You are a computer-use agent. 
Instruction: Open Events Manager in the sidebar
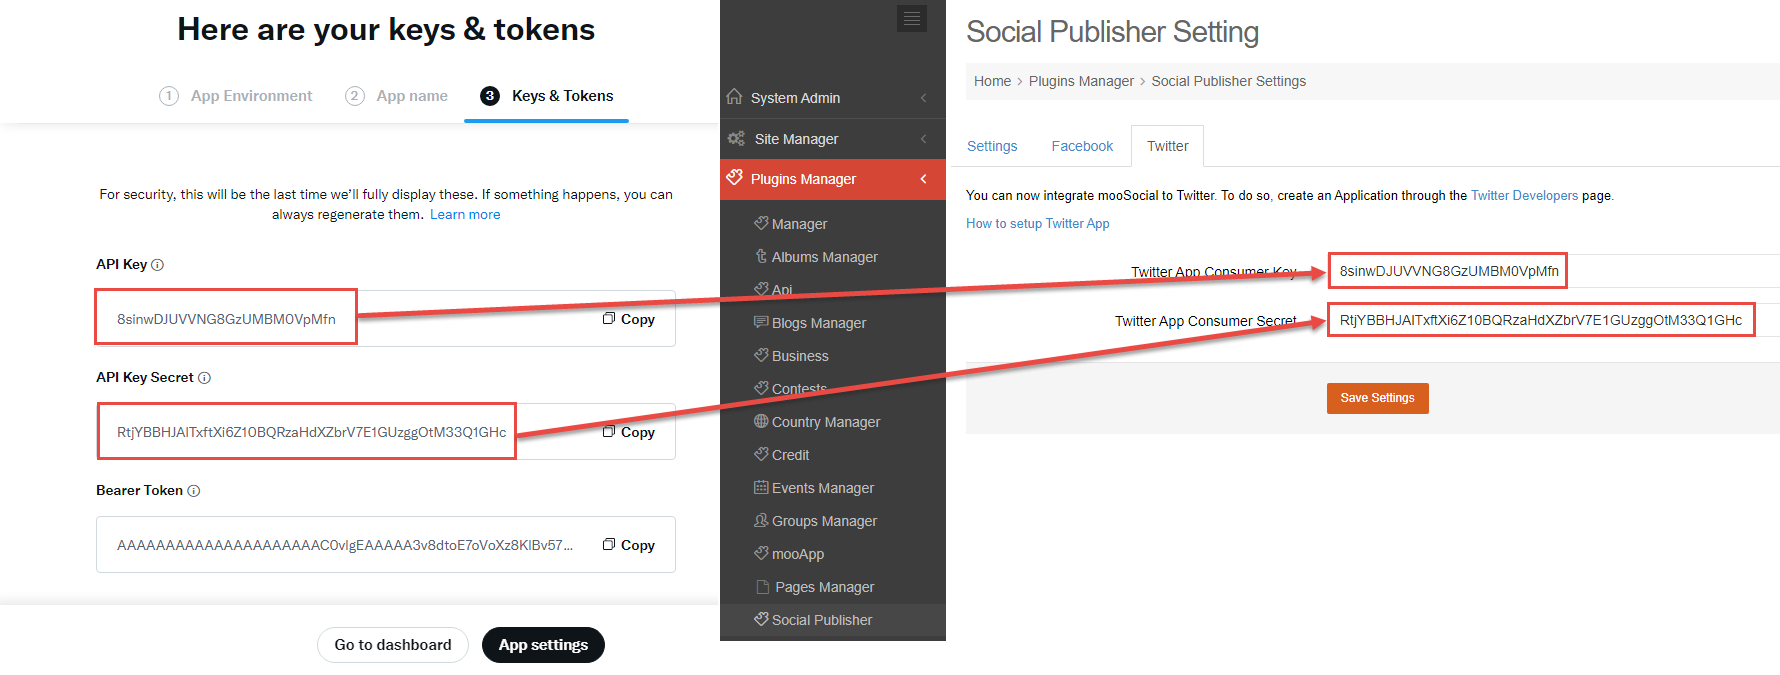point(823,488)
